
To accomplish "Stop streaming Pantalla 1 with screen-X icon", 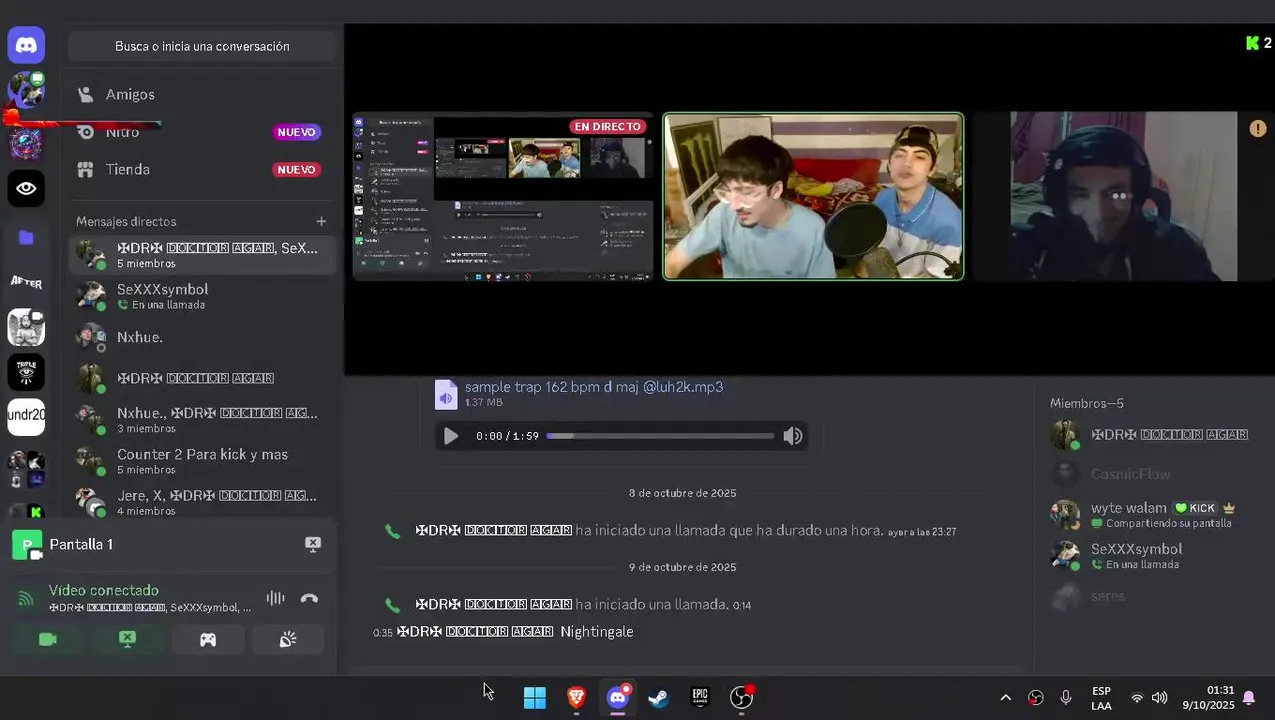I will (313, 544).
